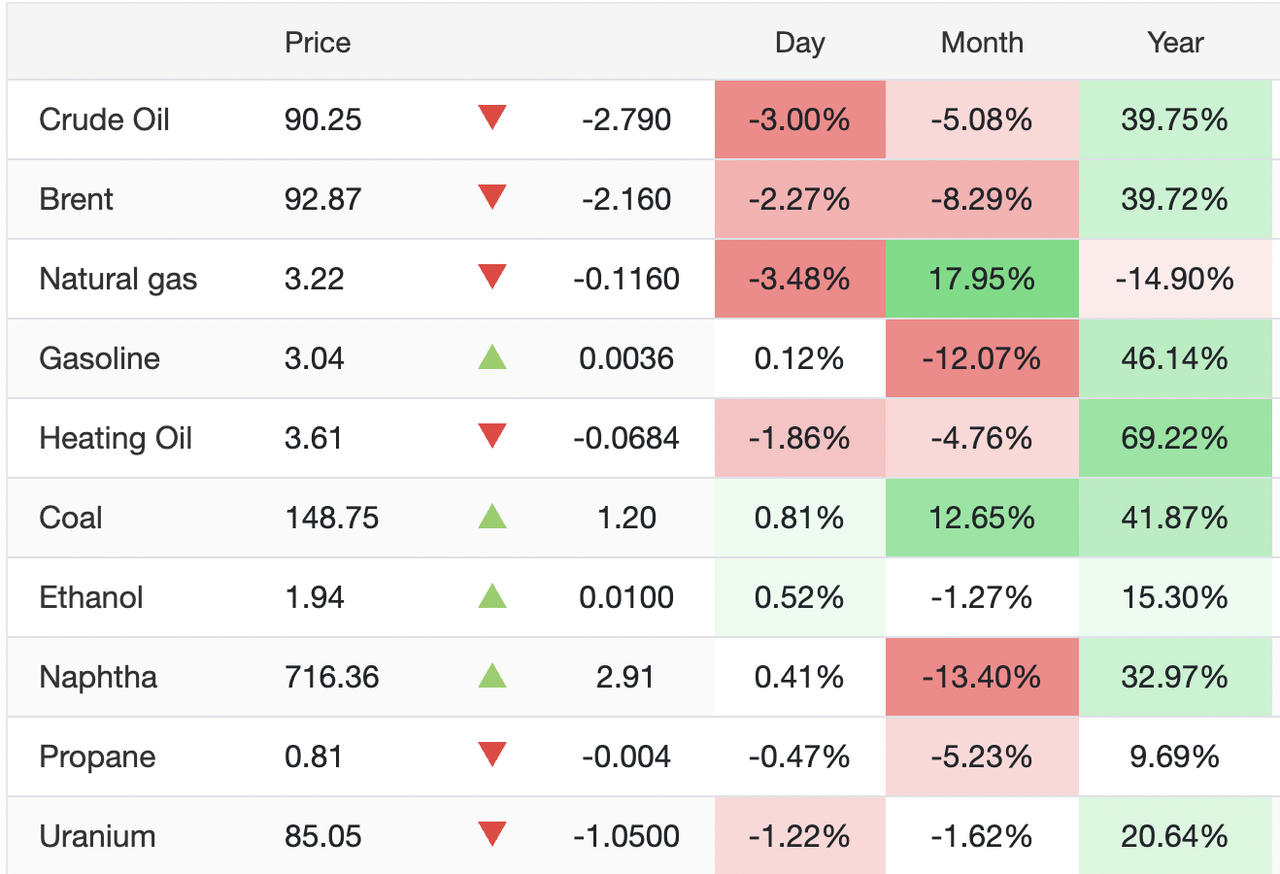Open the Uranium commodity link

point(97,836)
